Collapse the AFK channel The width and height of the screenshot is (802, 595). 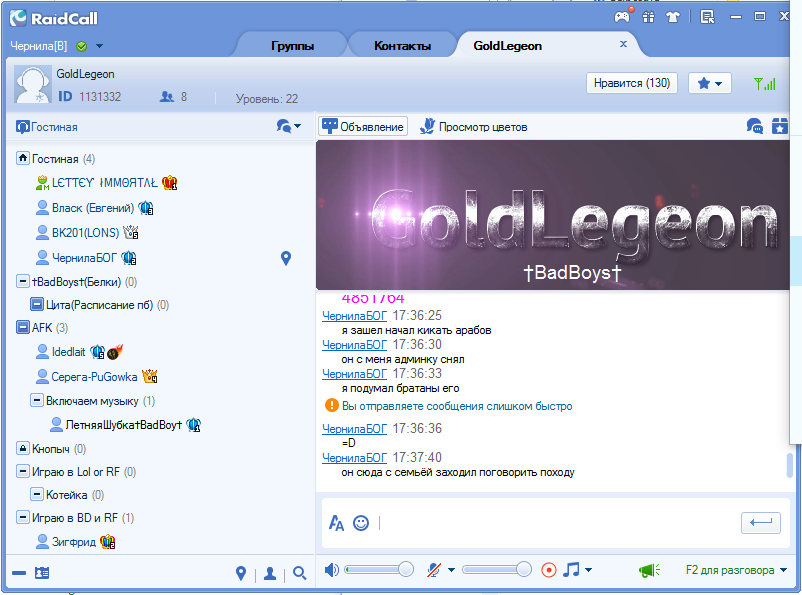[23, 327]
